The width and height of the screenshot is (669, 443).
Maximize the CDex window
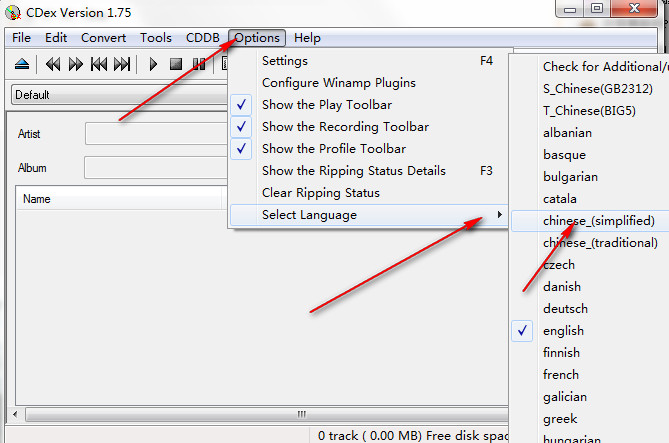coord(596,9)
